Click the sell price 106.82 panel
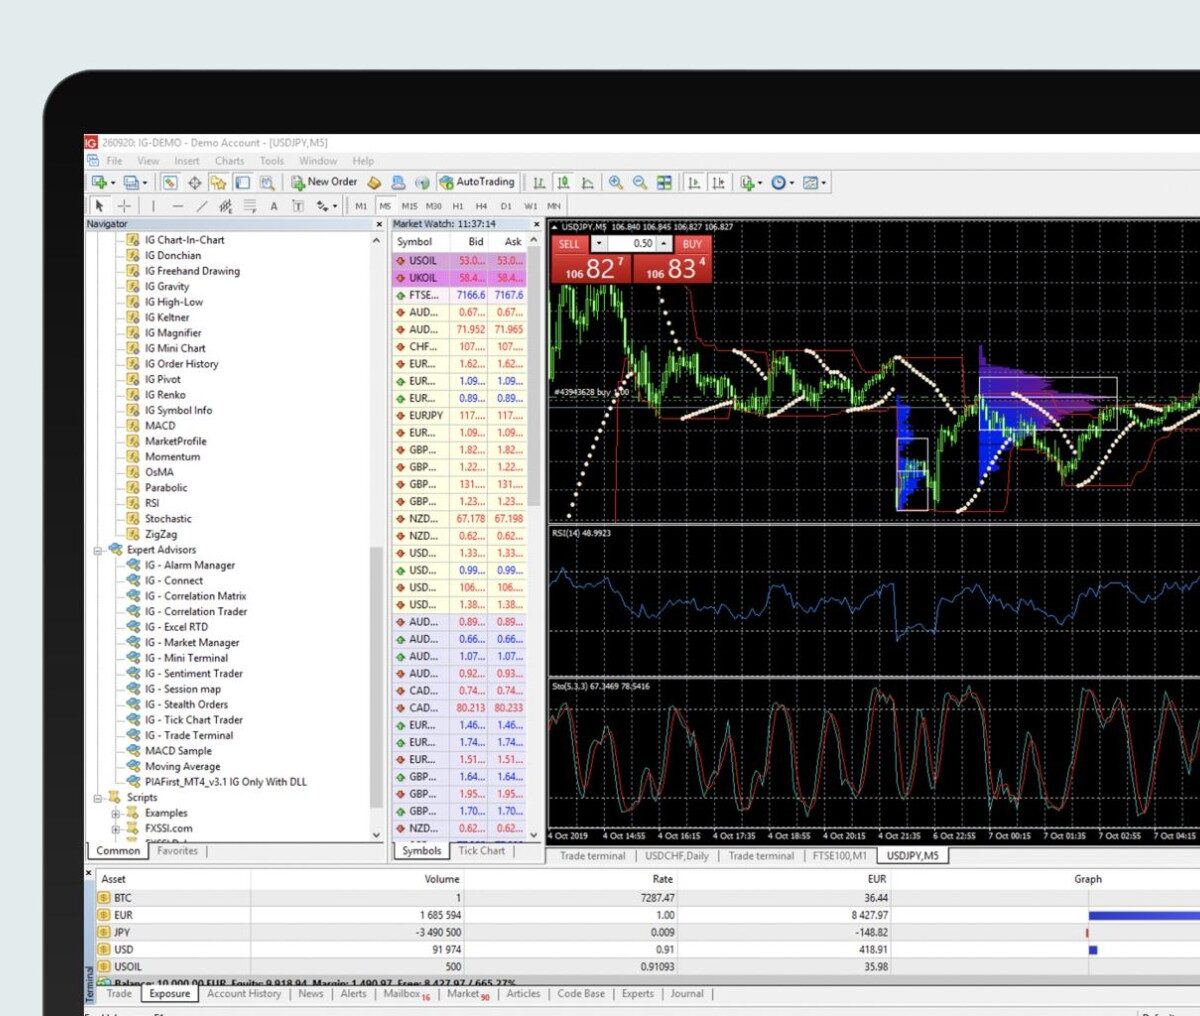The height and width of the screenshot is (1016, 1200). [593, 268]
